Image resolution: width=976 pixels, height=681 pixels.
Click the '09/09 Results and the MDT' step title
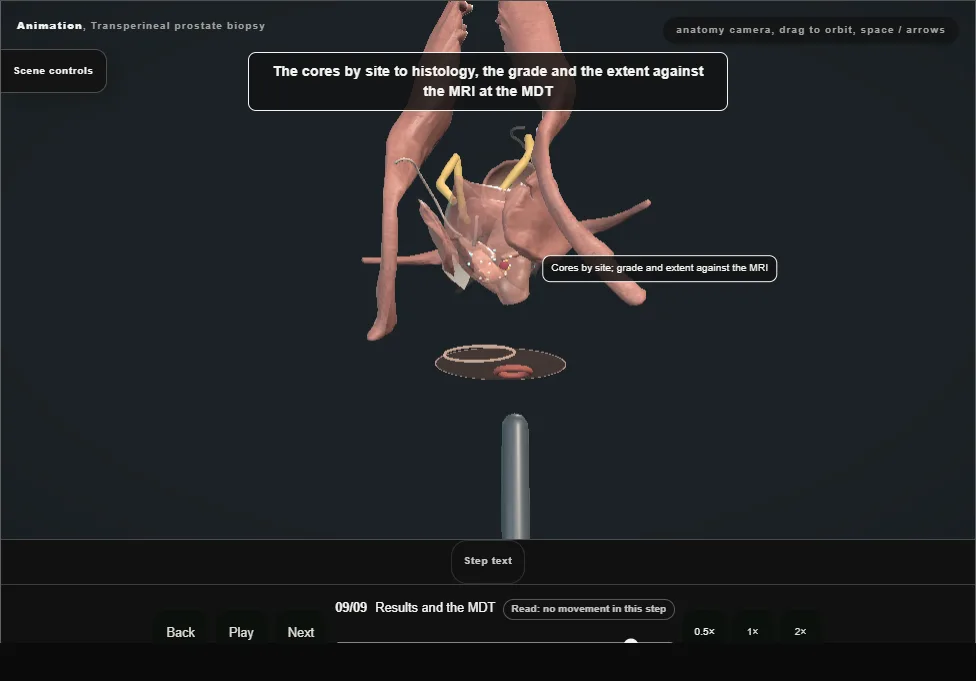tap(415, 608)
